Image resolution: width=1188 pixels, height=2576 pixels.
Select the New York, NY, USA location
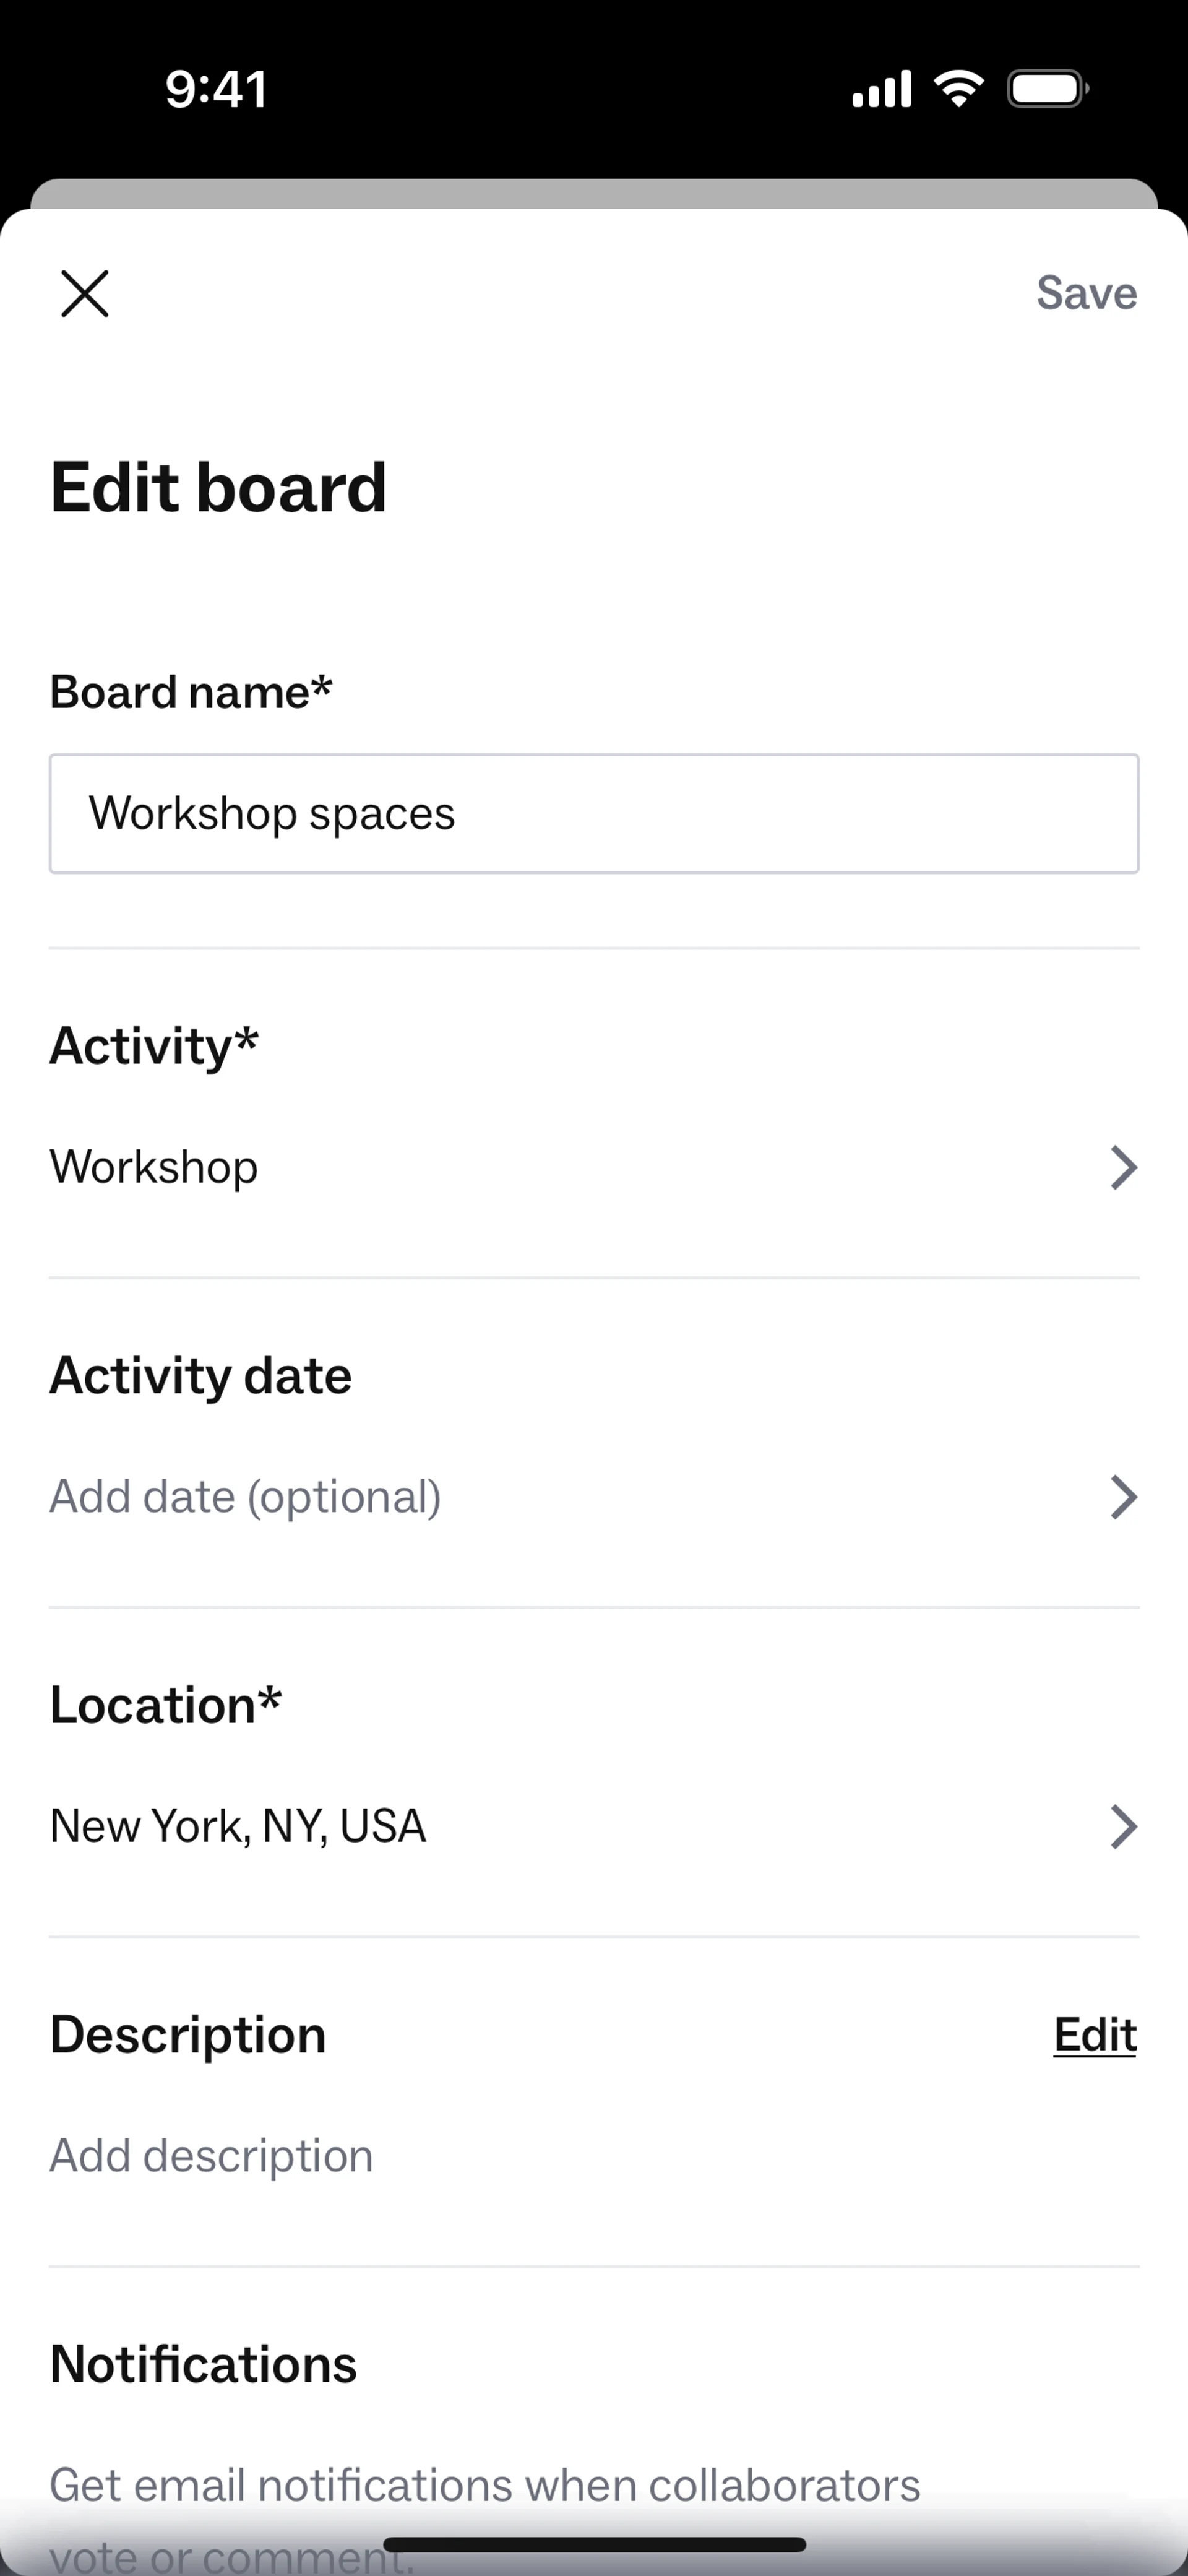tap(238, 1826)
